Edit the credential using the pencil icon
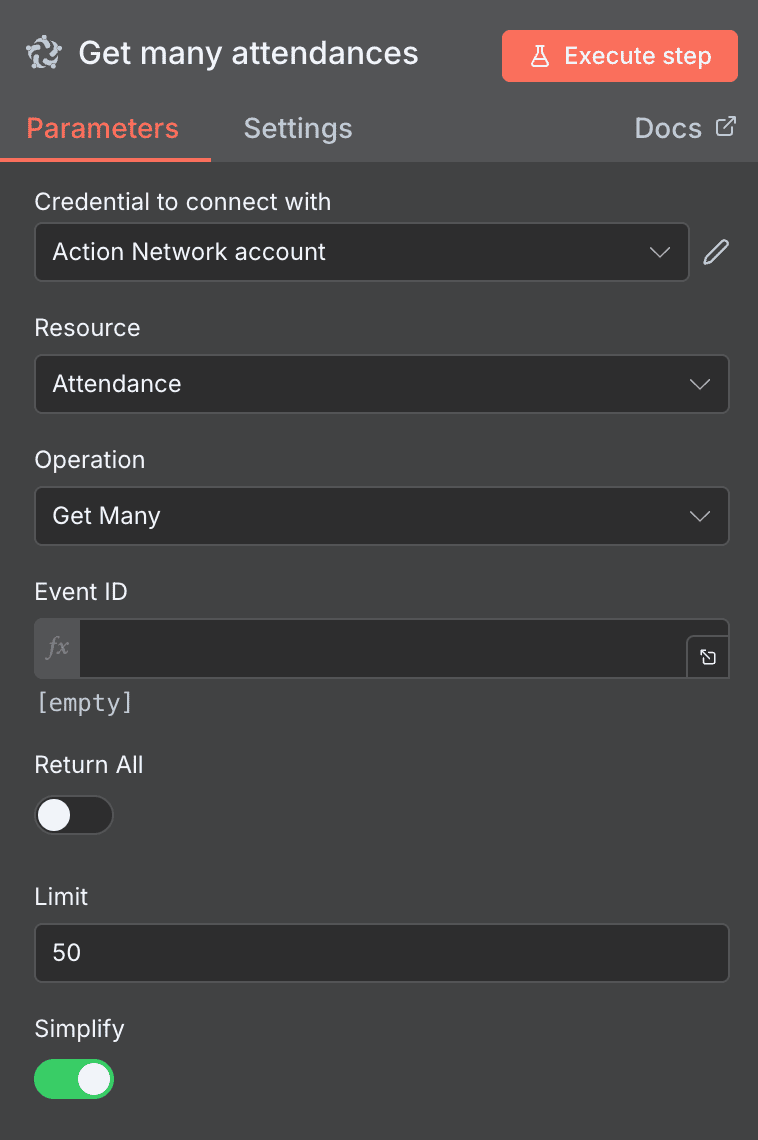Viewport: 758px width, 1140px height. (716, 252)
